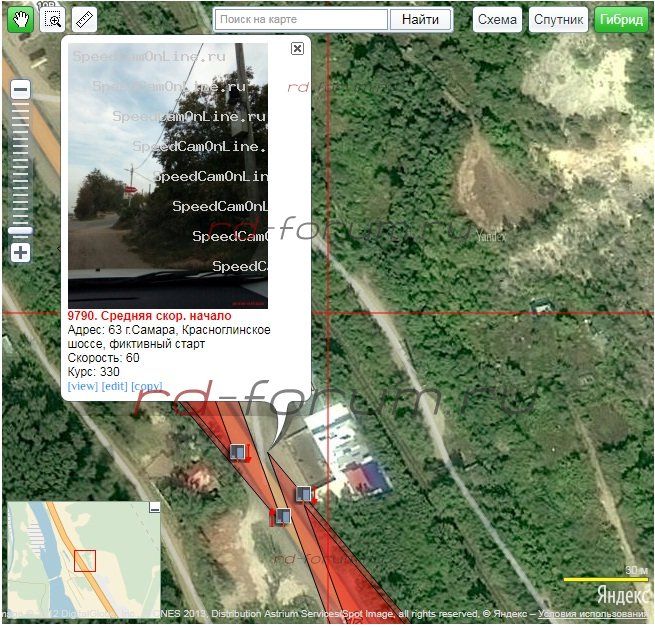
Task: Collapse the overview minimap
Action: point(154,508)
